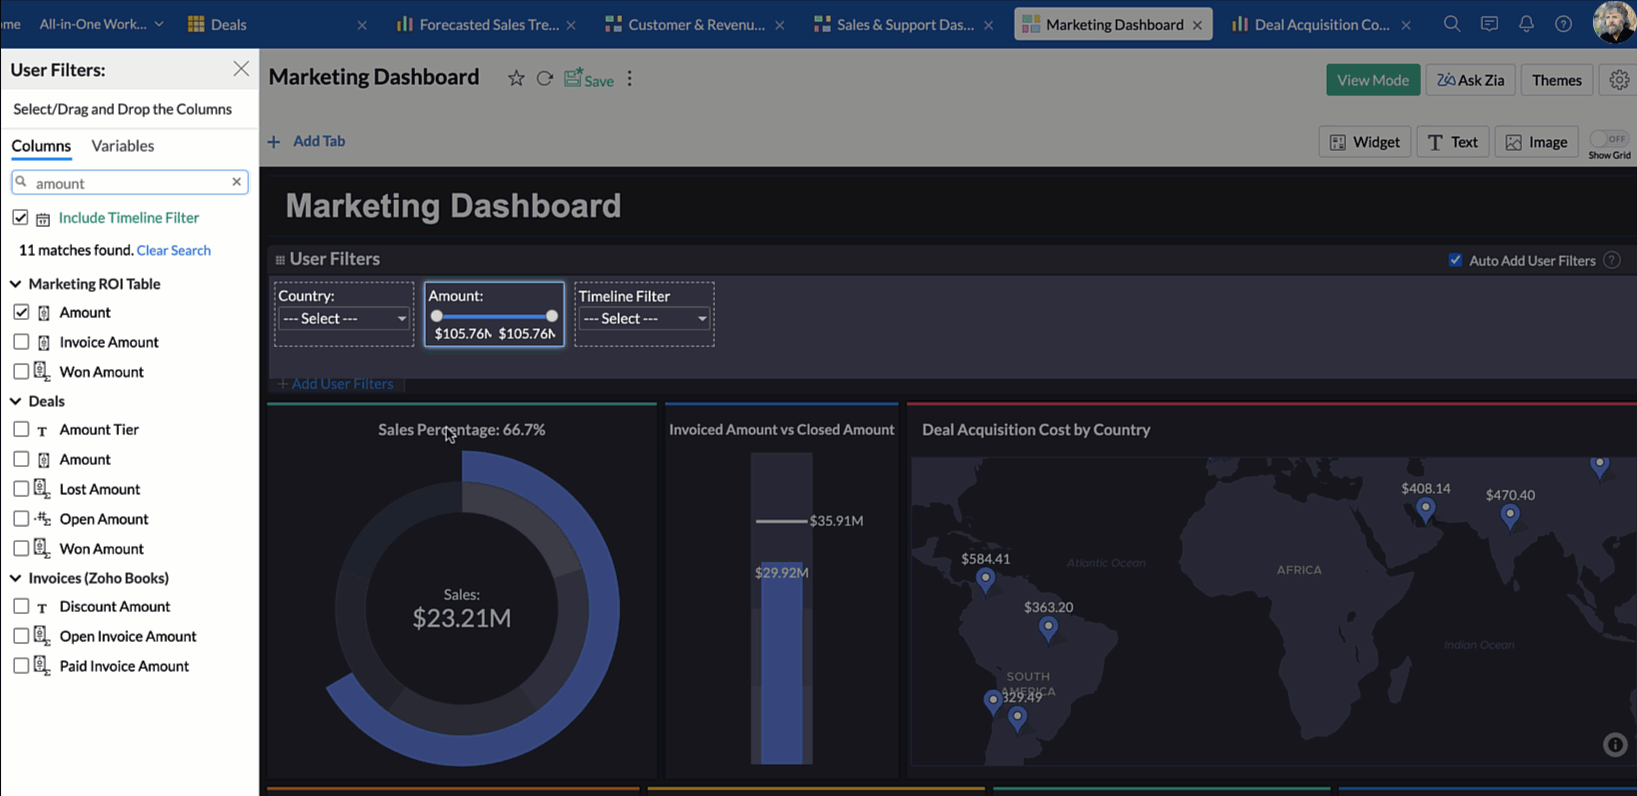Toggle Auto Add User Filters checkbox

(1456, 260)
